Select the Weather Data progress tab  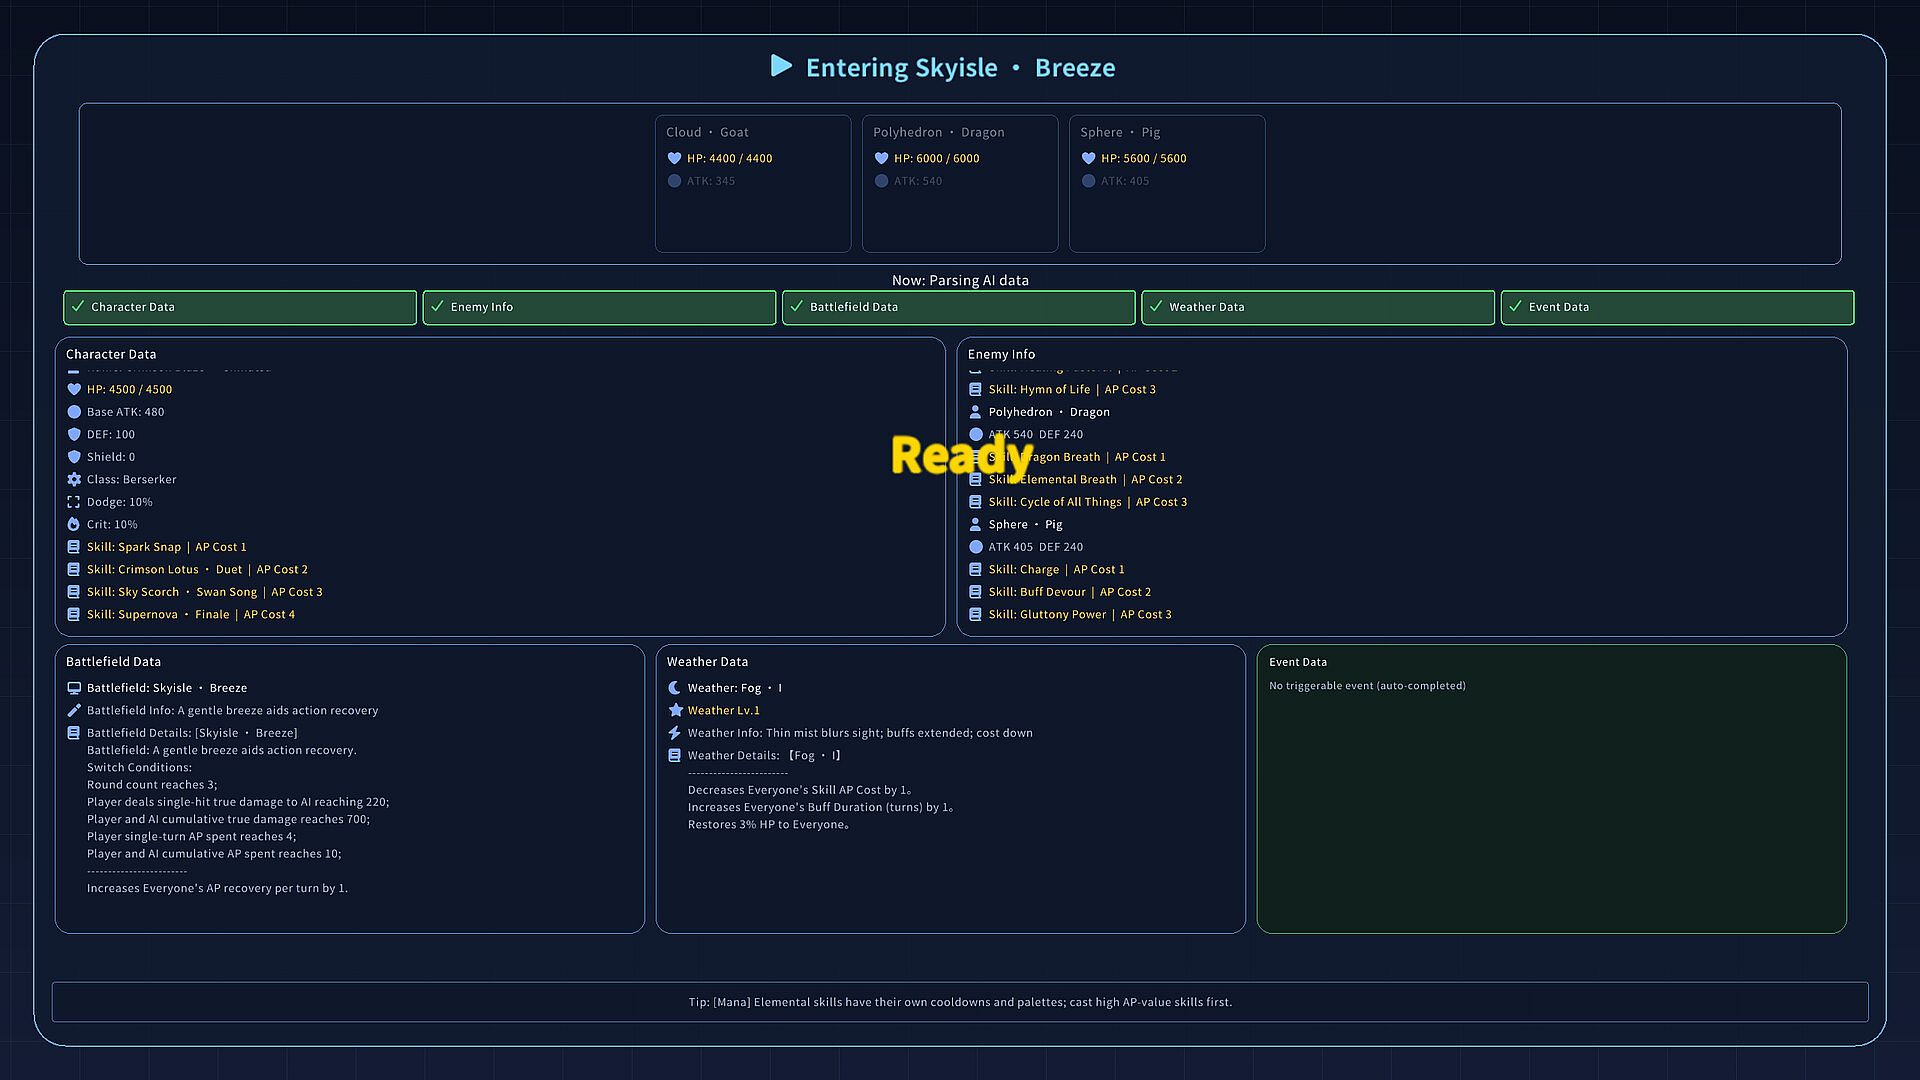[1318, 307]
